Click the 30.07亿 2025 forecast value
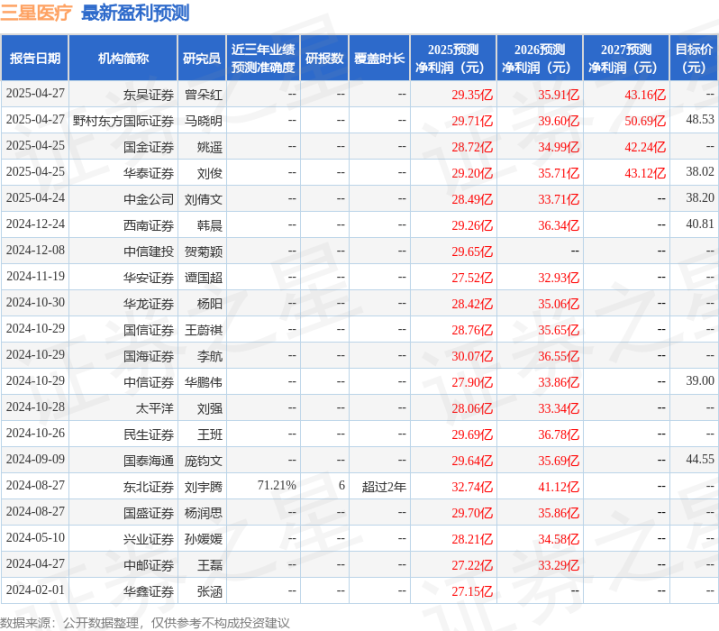This screenshot has height=631, width=719. click(x=472, y=356)
